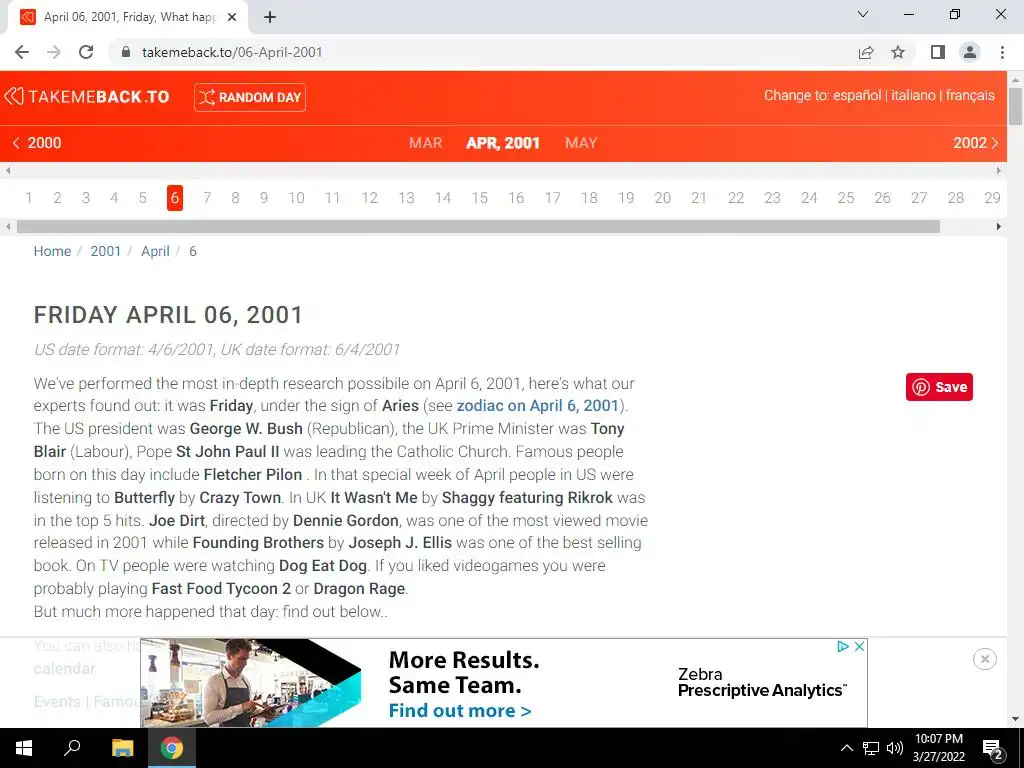Go to previous year 2000
The height and width of the screenshot is (768, 1024).
(x=37, y=143)
